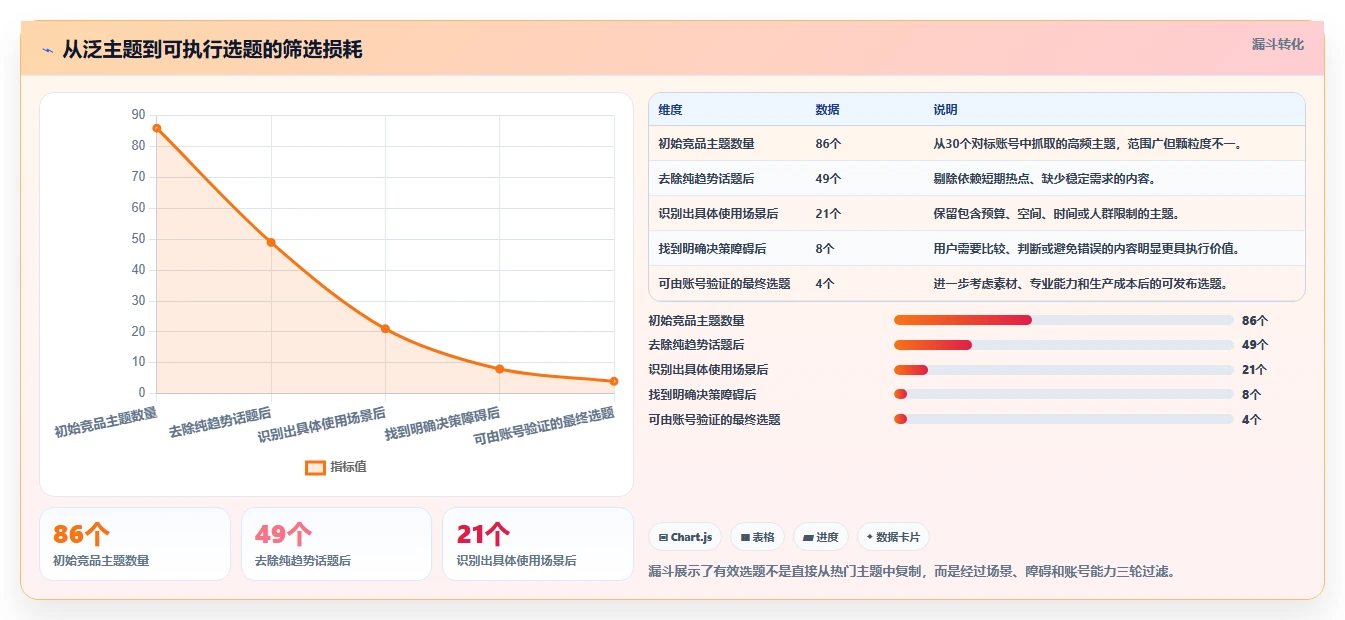Click x-axis label 初始竞品主题数量

pyautogui.click(x=106, y=422)
